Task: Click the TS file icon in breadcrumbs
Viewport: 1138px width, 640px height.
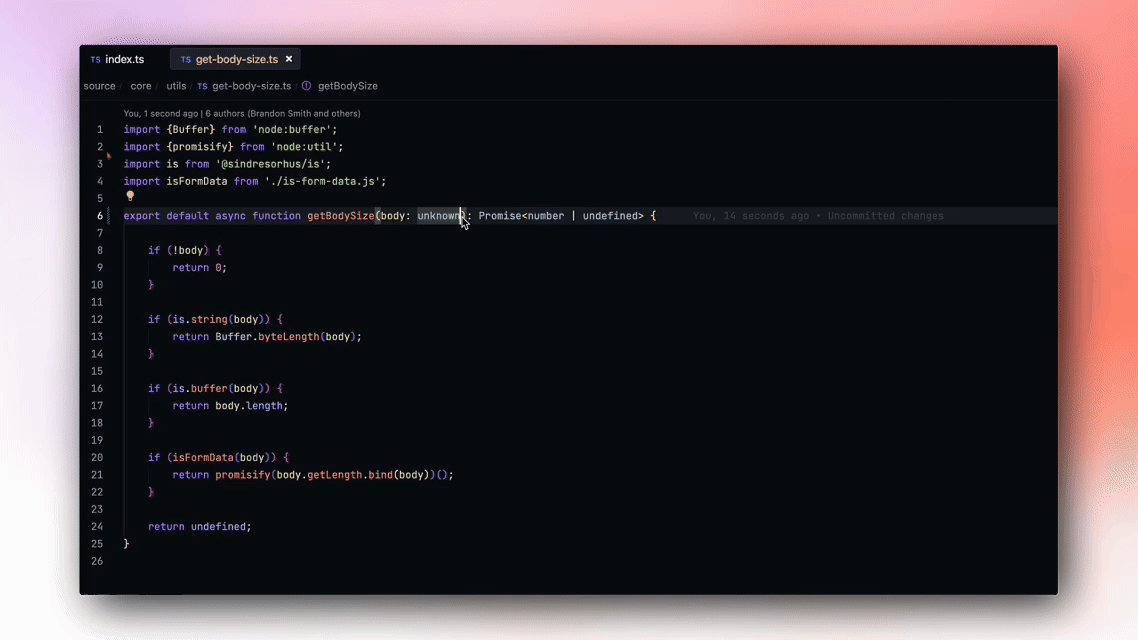Action: [x=202, y=87]
